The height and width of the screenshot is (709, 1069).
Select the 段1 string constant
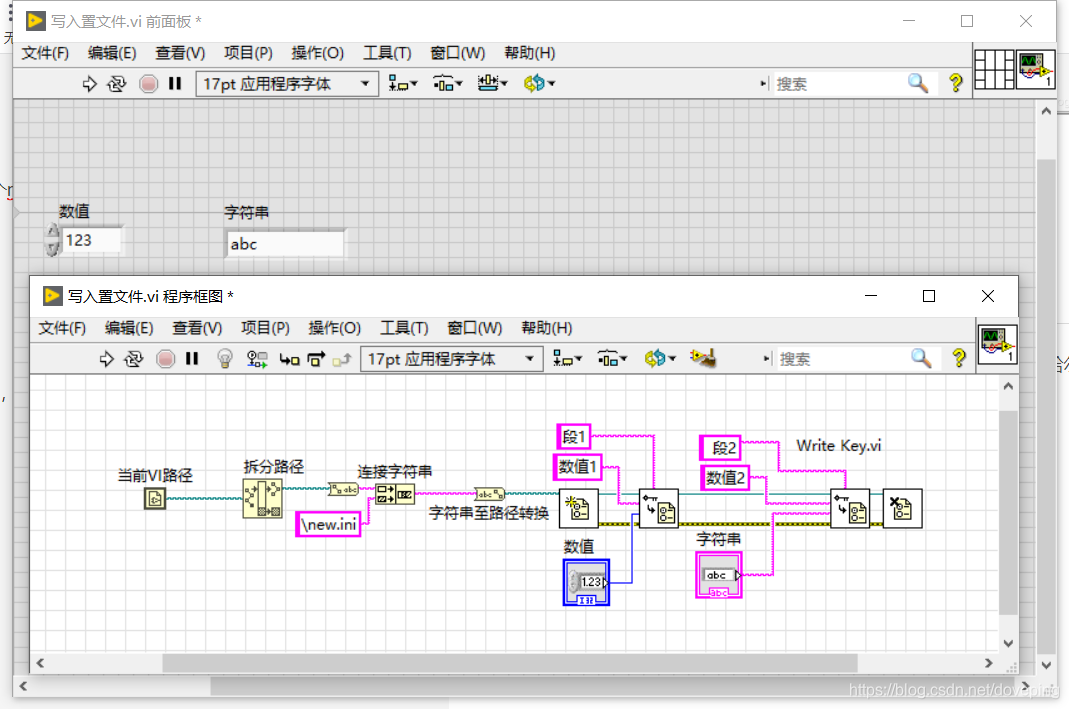573,436
